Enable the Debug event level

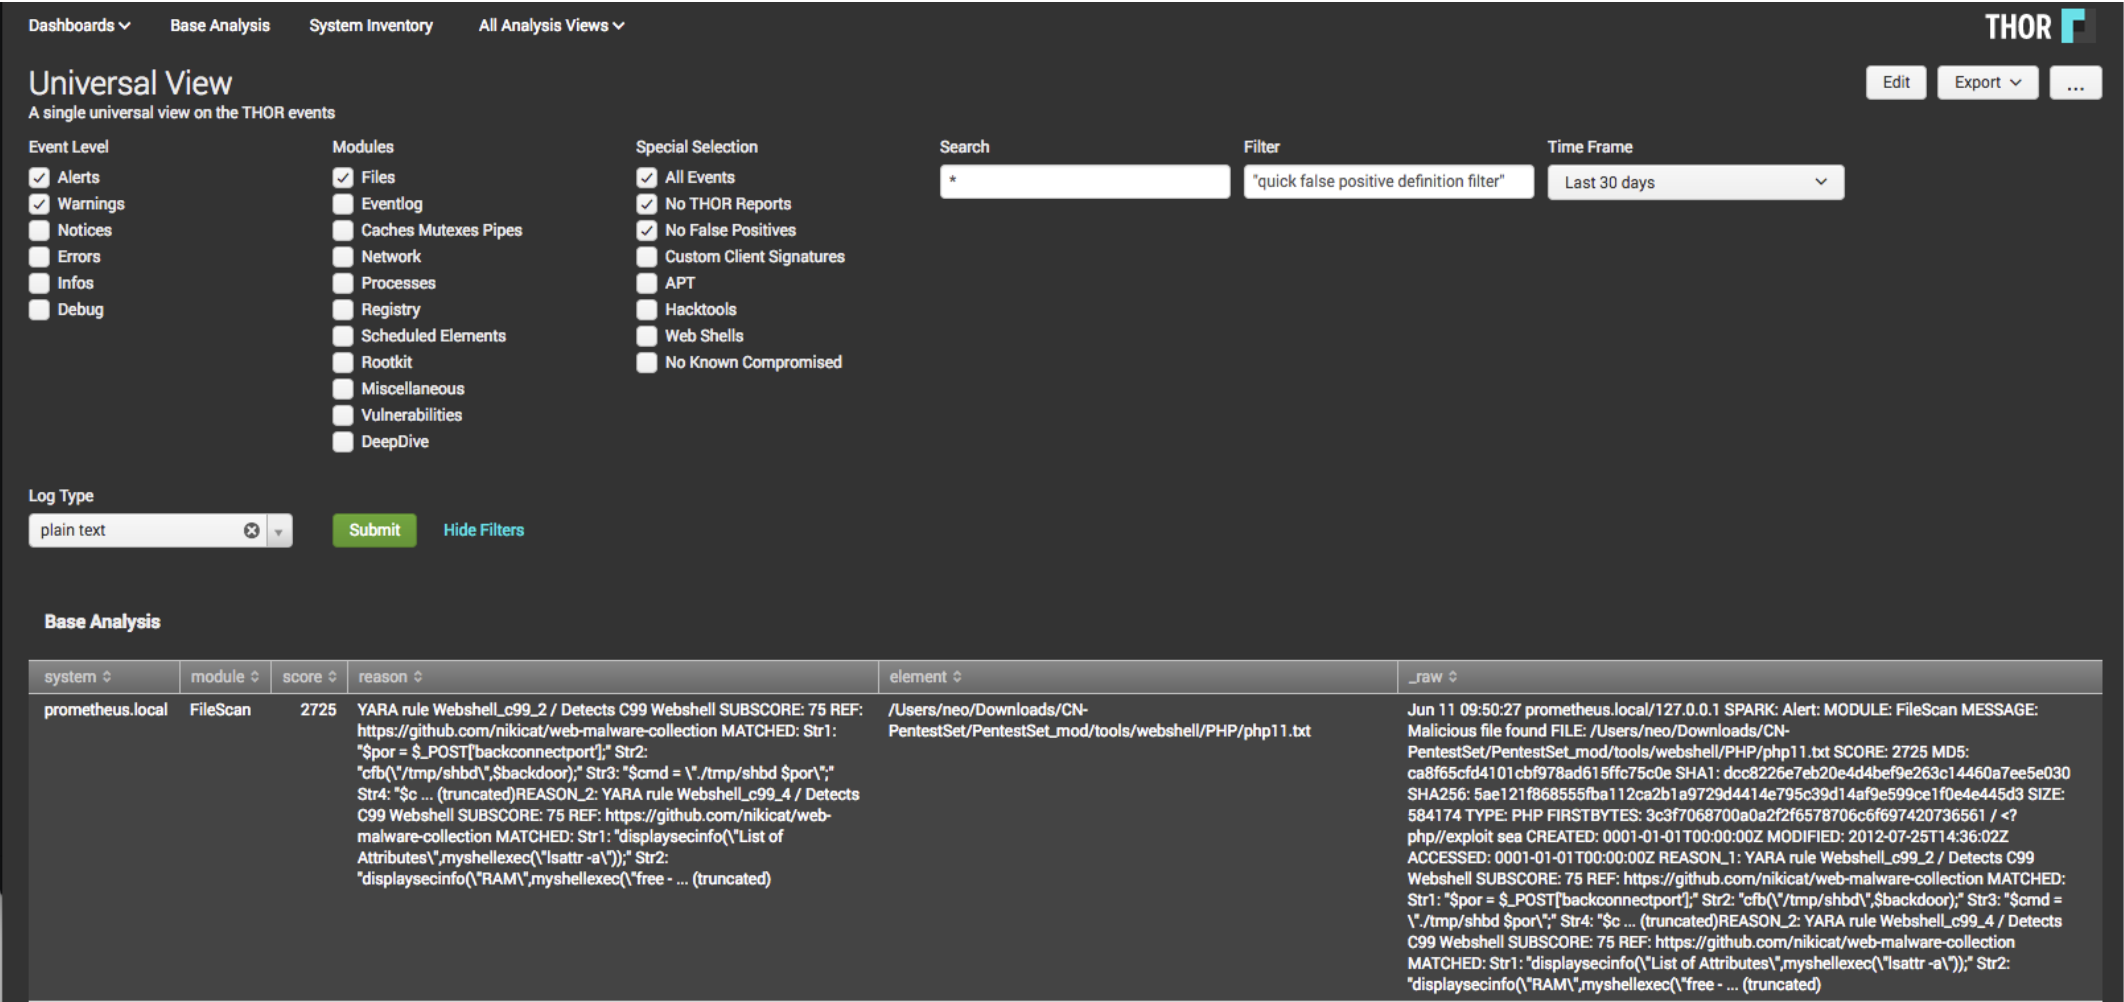click(x=39, y=310)
